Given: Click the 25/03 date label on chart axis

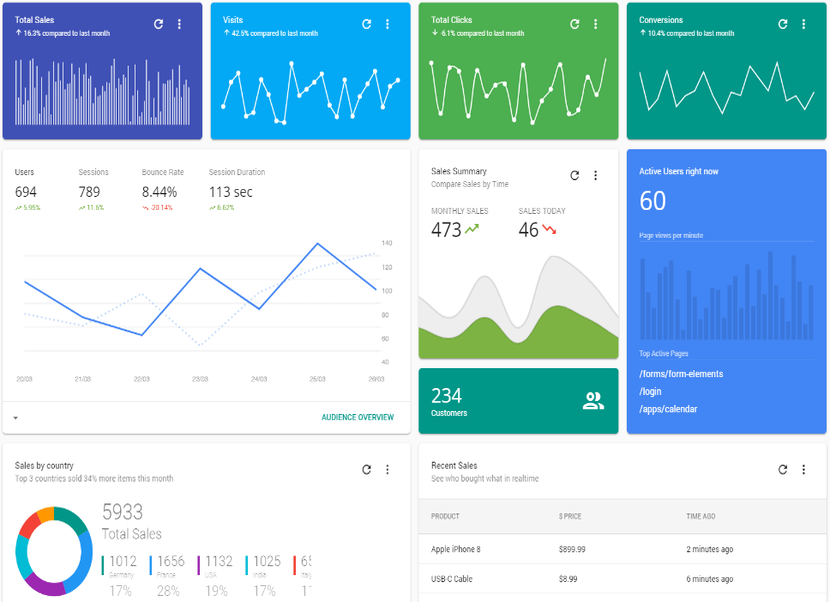Looking at the screenshot, I should 318,379.
